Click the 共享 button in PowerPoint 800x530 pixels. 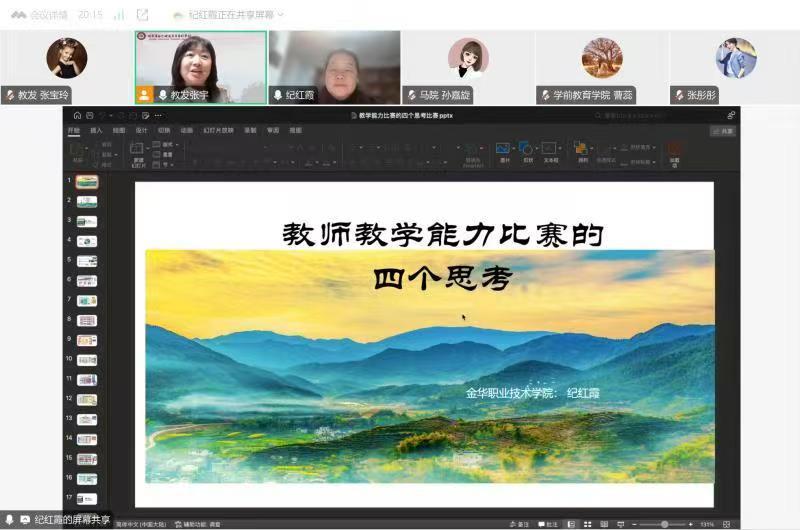click(x=722, y=131)
